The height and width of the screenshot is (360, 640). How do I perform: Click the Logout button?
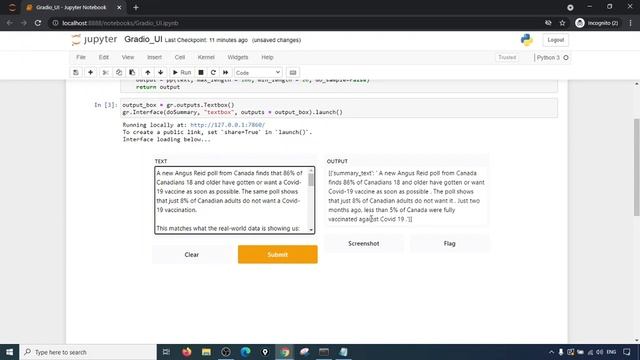click(556, 40)
